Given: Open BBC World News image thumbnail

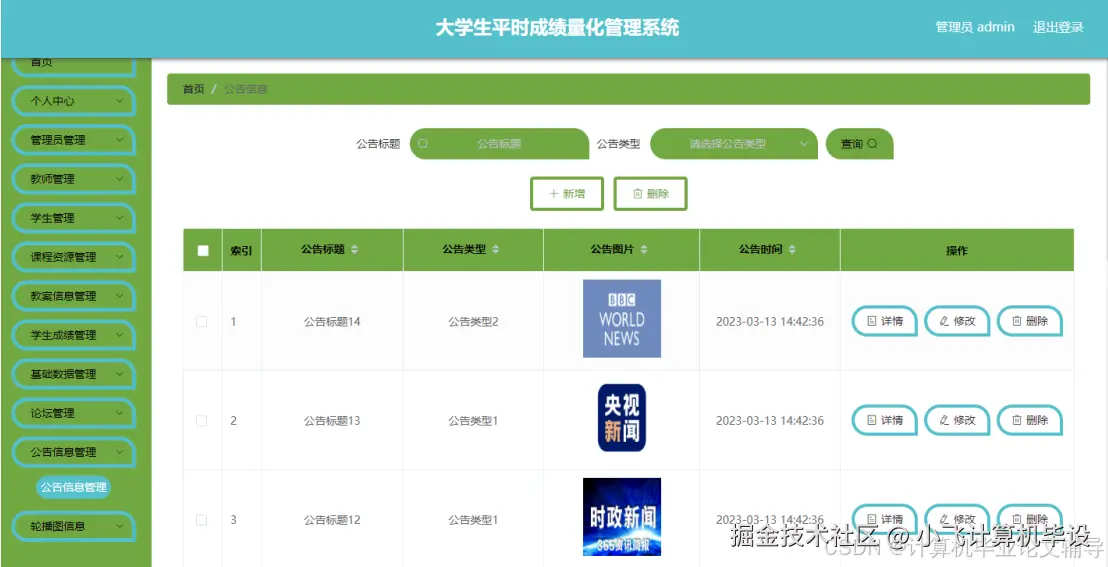Looking at the screenshot, I should pyautogui.click(x=622, y=318).
